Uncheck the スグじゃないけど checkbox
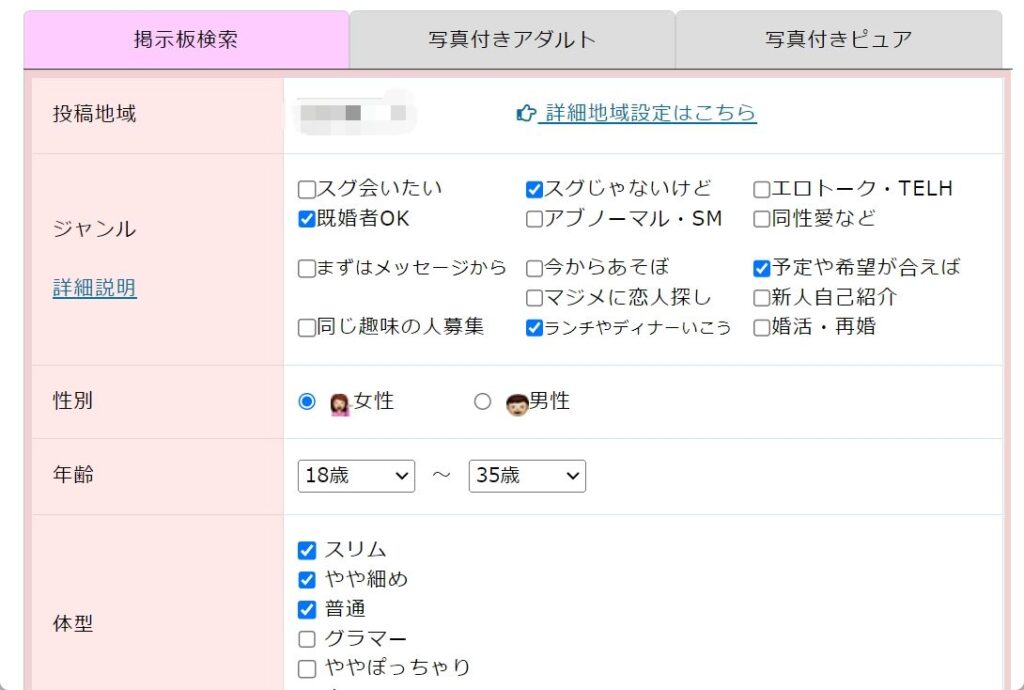The image size is (1024, 690). pos(534,189)
